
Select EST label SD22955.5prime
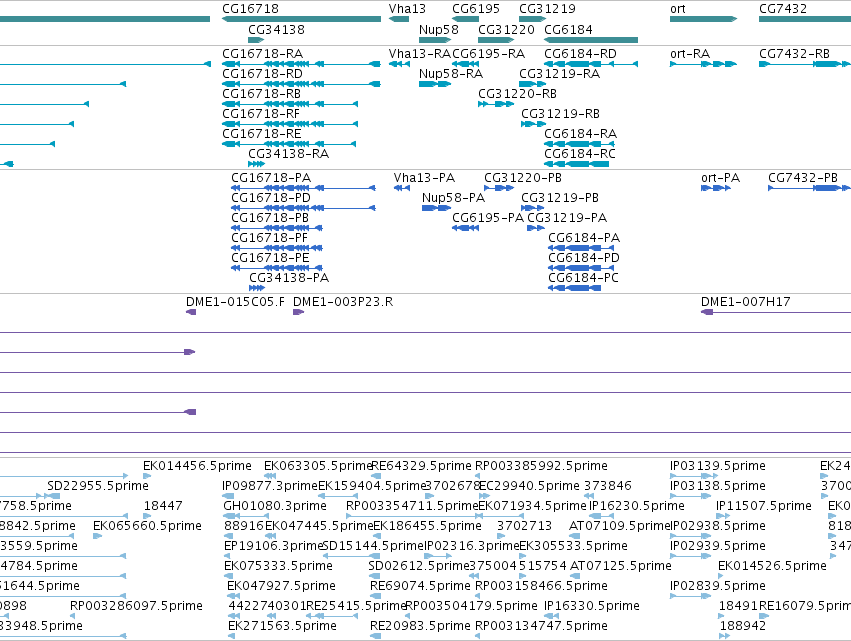[98, 486]
